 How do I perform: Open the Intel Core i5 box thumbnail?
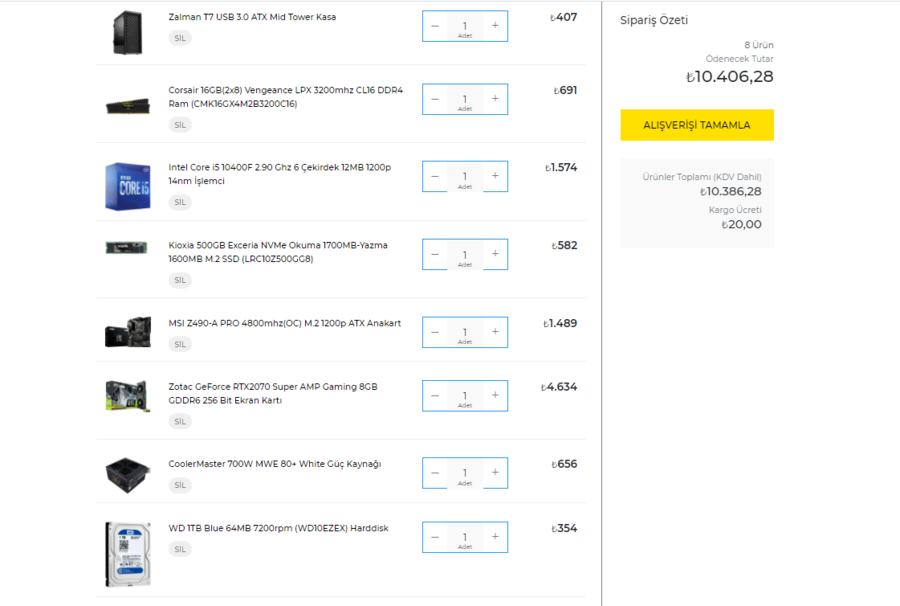(x=127, y=186)
